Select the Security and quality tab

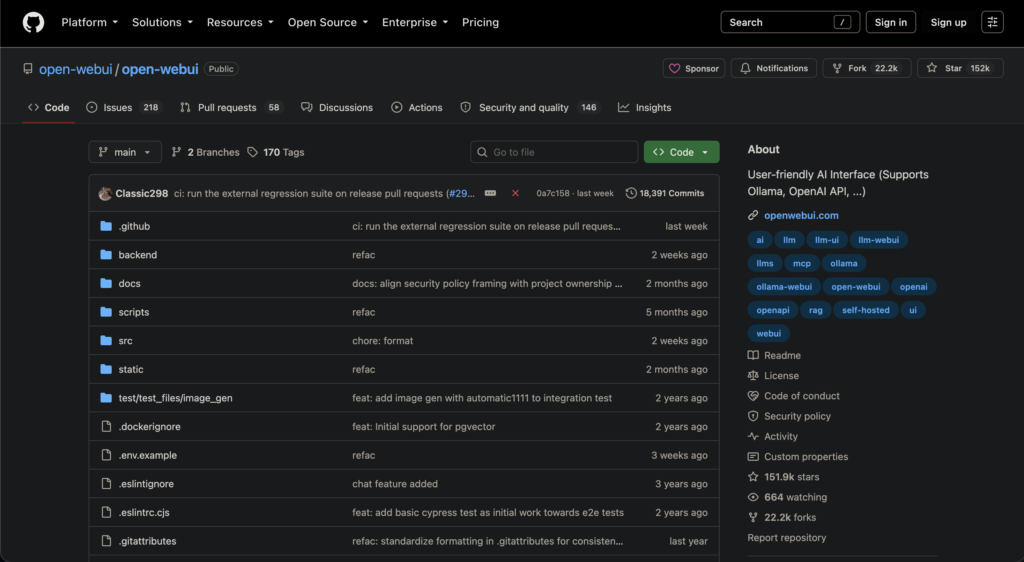tap(530, 108)
